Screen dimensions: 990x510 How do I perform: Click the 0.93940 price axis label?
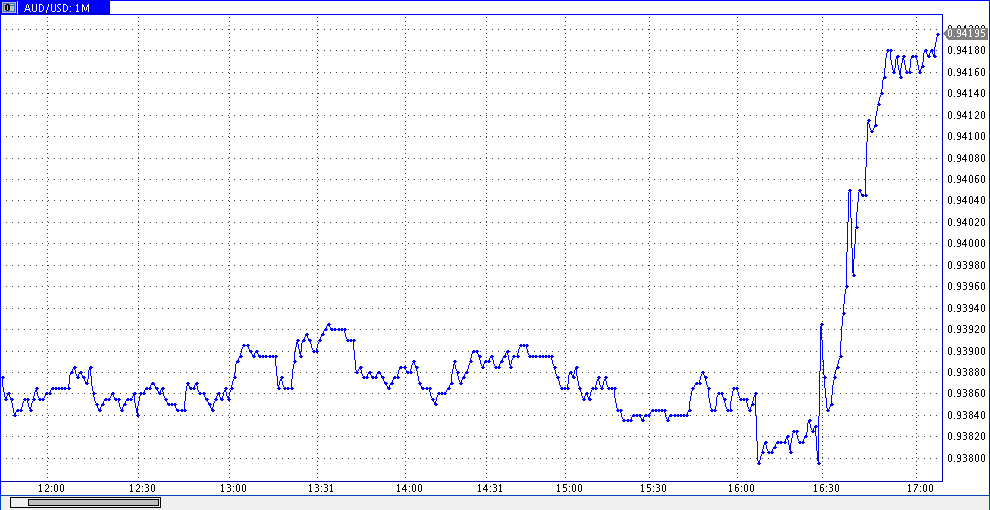pos(967,308)
